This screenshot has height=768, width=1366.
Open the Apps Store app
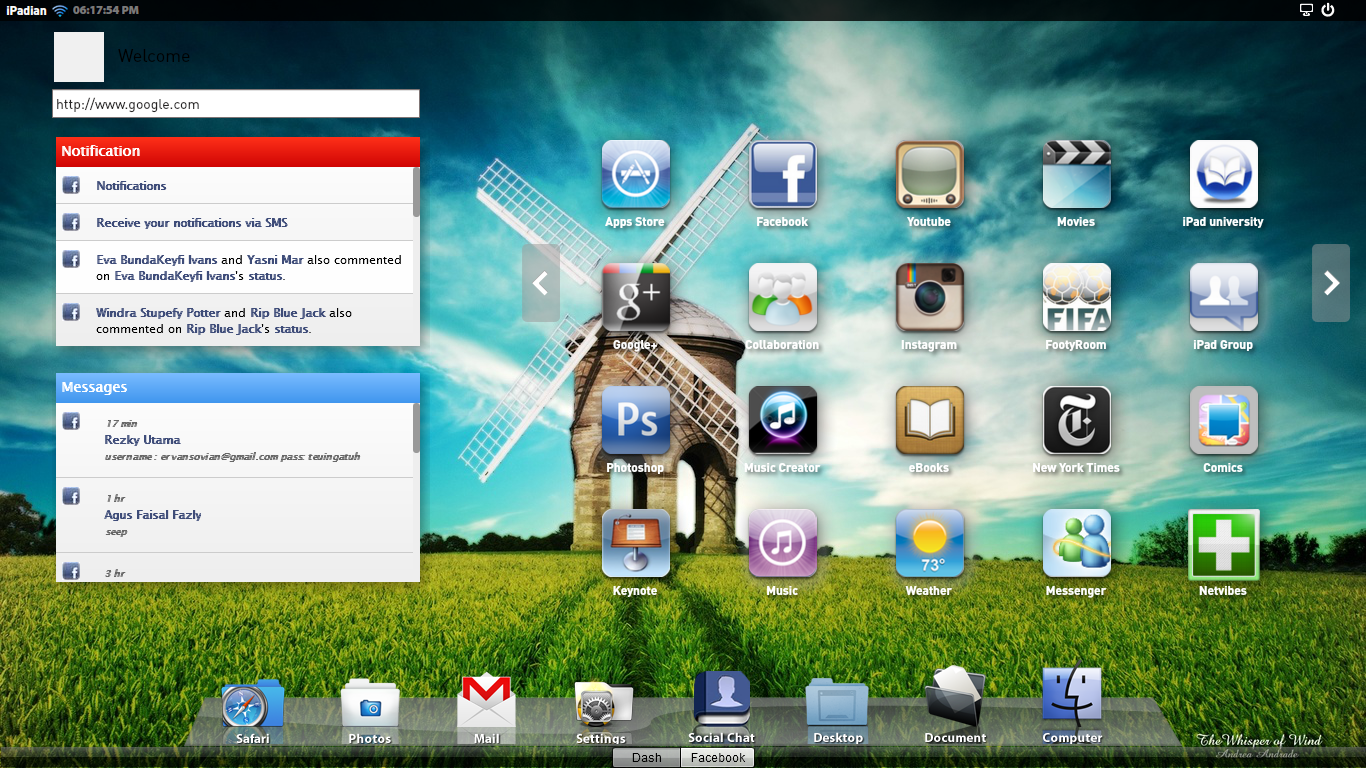[635, 173]
